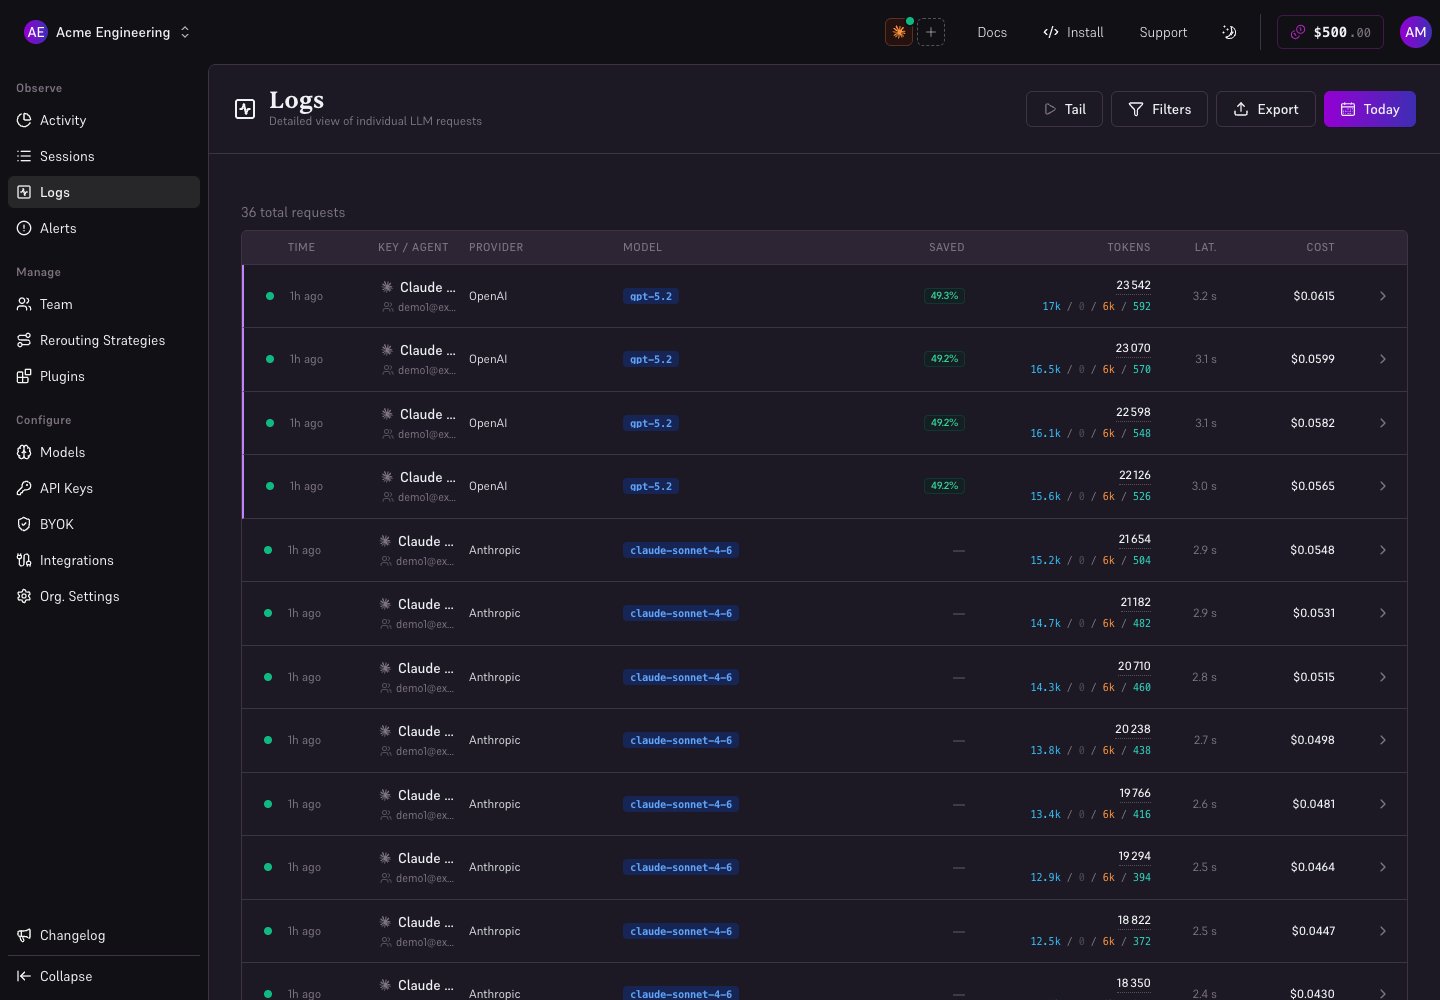Change the Today date range
The width and height of the screenshot is (1440, 1000).
click(x=1370, y=109)
